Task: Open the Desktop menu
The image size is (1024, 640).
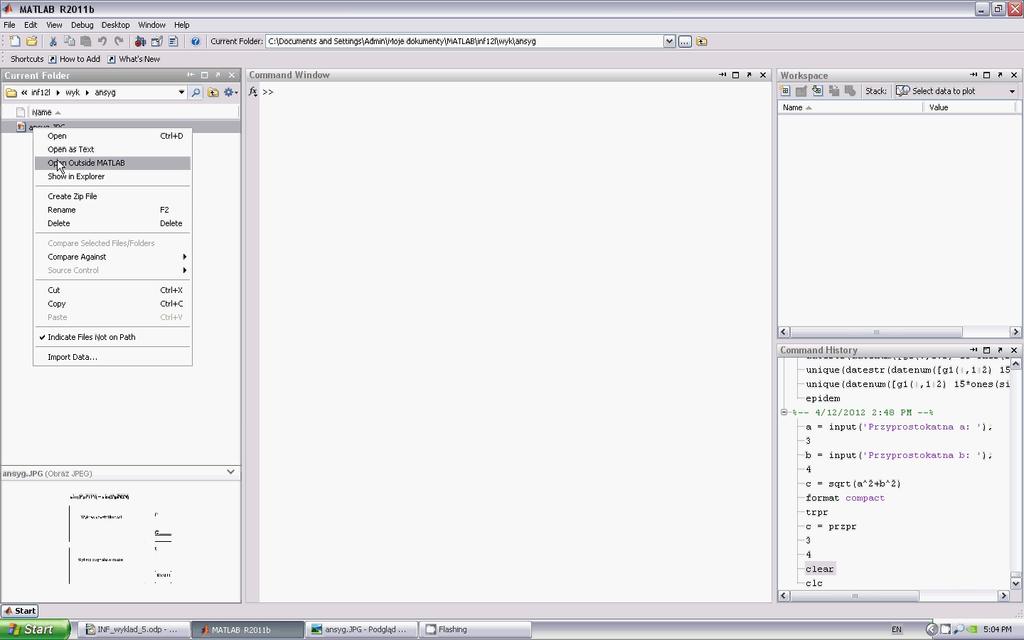Action: [116, 25]
